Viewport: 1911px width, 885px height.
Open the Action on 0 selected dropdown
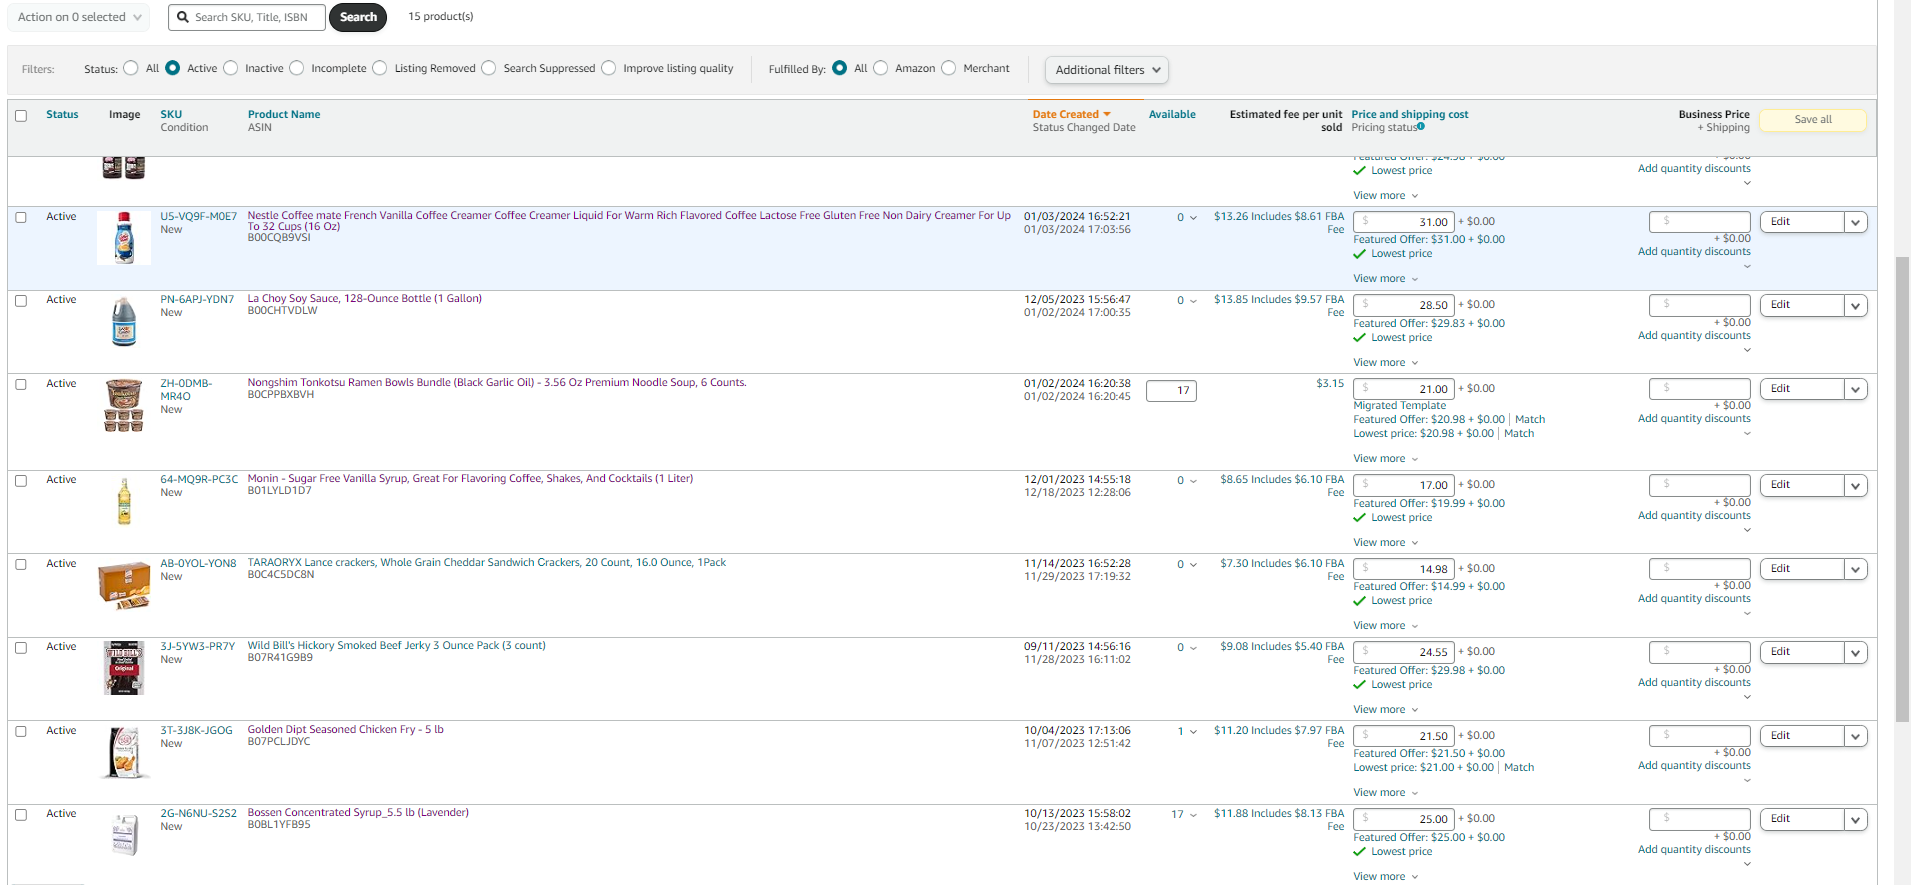tap(79, 17)
